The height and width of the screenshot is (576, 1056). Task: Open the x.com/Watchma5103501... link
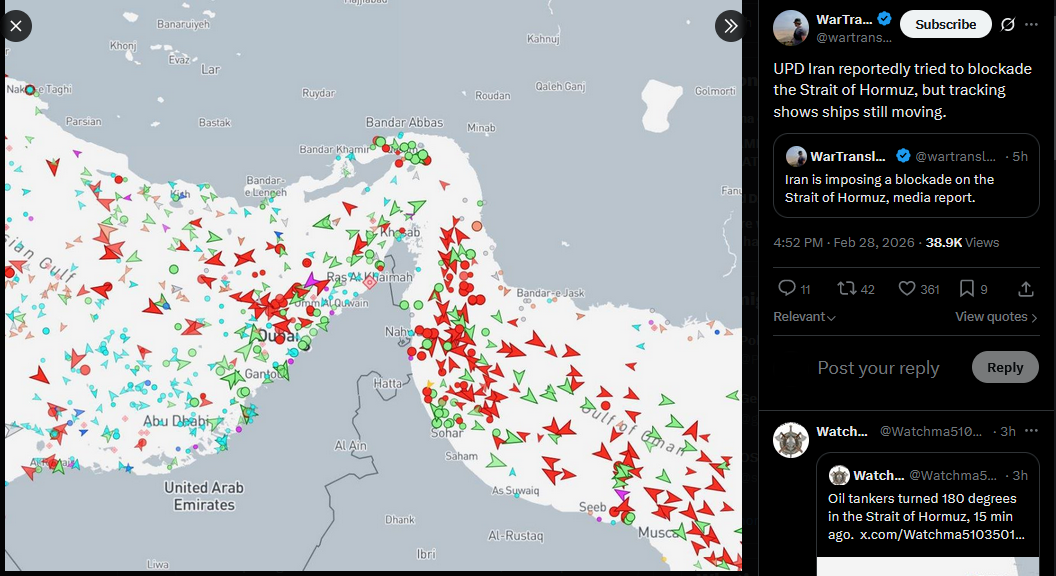point(942,534)
